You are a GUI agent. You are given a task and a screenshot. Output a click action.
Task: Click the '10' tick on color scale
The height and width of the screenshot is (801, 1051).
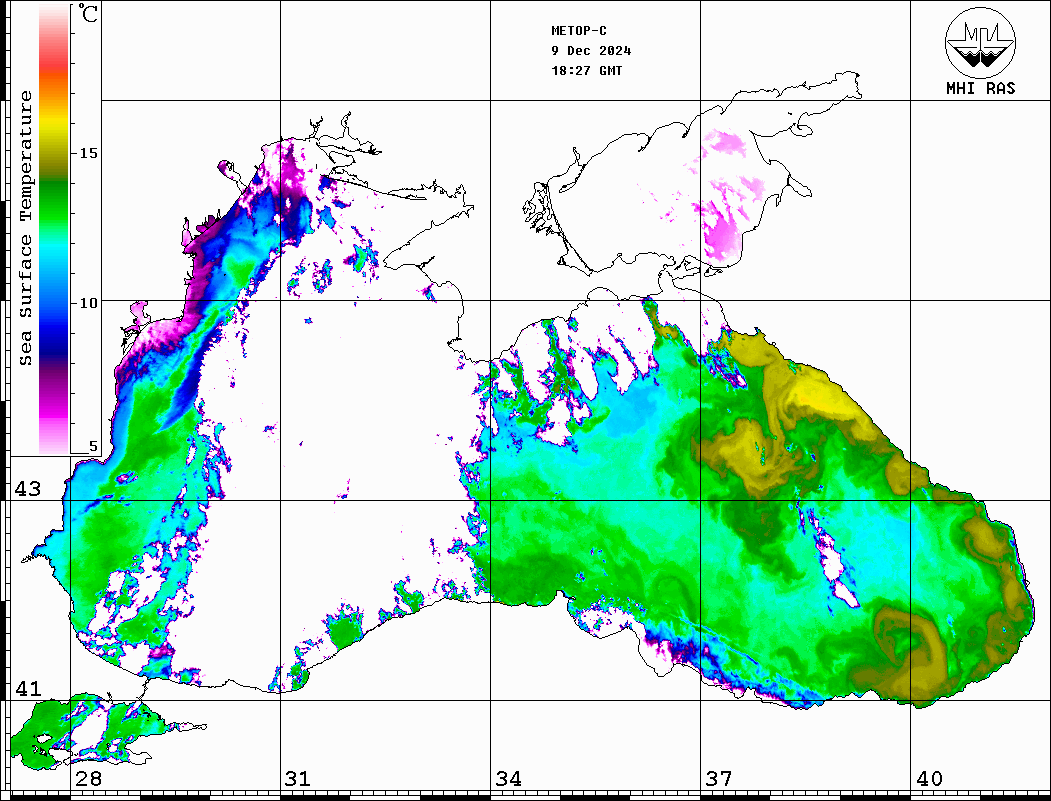pyautogui.click(x=88, y=304)
